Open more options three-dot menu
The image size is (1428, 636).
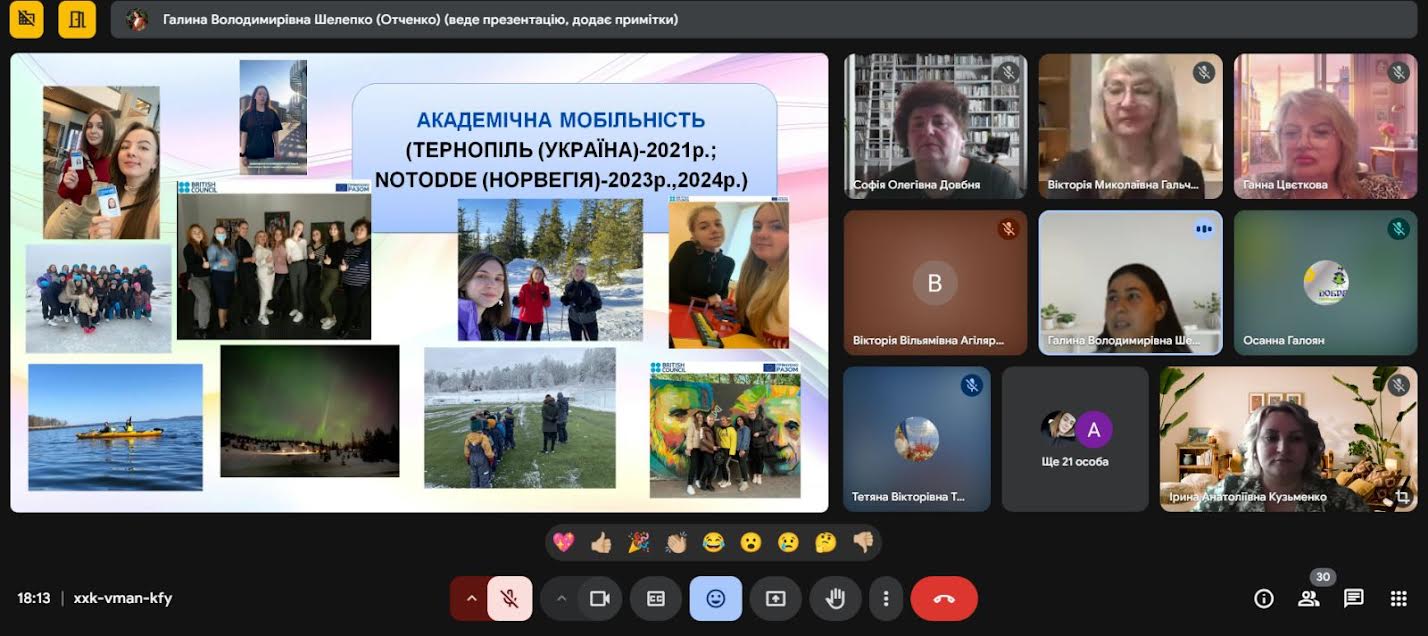pyautogui.click(x=886, y=599)
